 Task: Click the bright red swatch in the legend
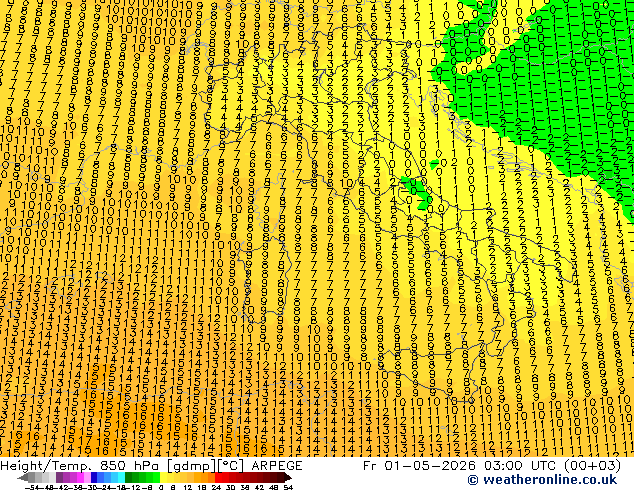218,477
